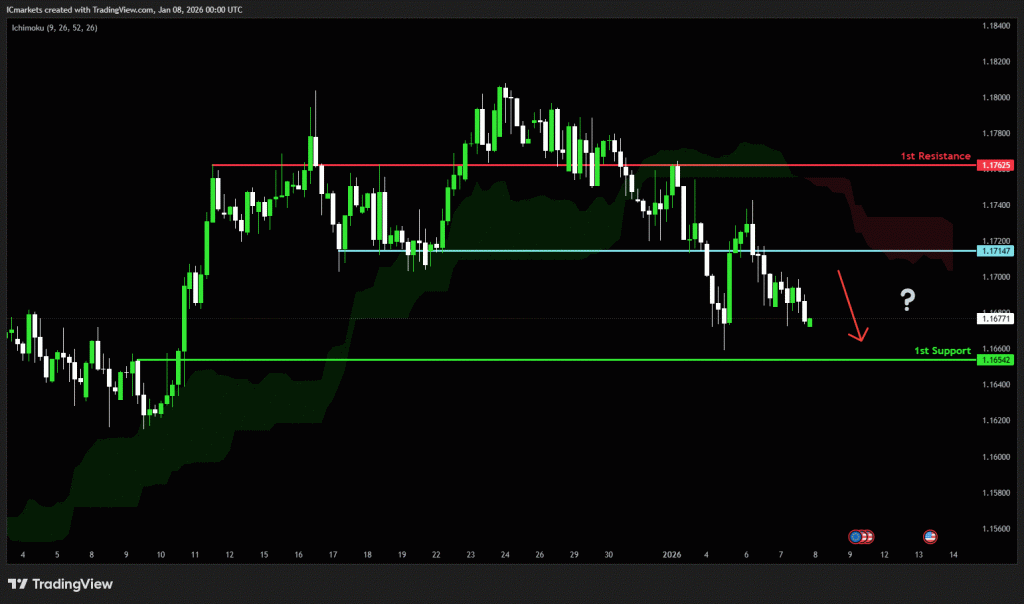Viewport: 1024px width, 604px height.
Task: Click the light-blue 1.17147 price tag
Action: 996,250
